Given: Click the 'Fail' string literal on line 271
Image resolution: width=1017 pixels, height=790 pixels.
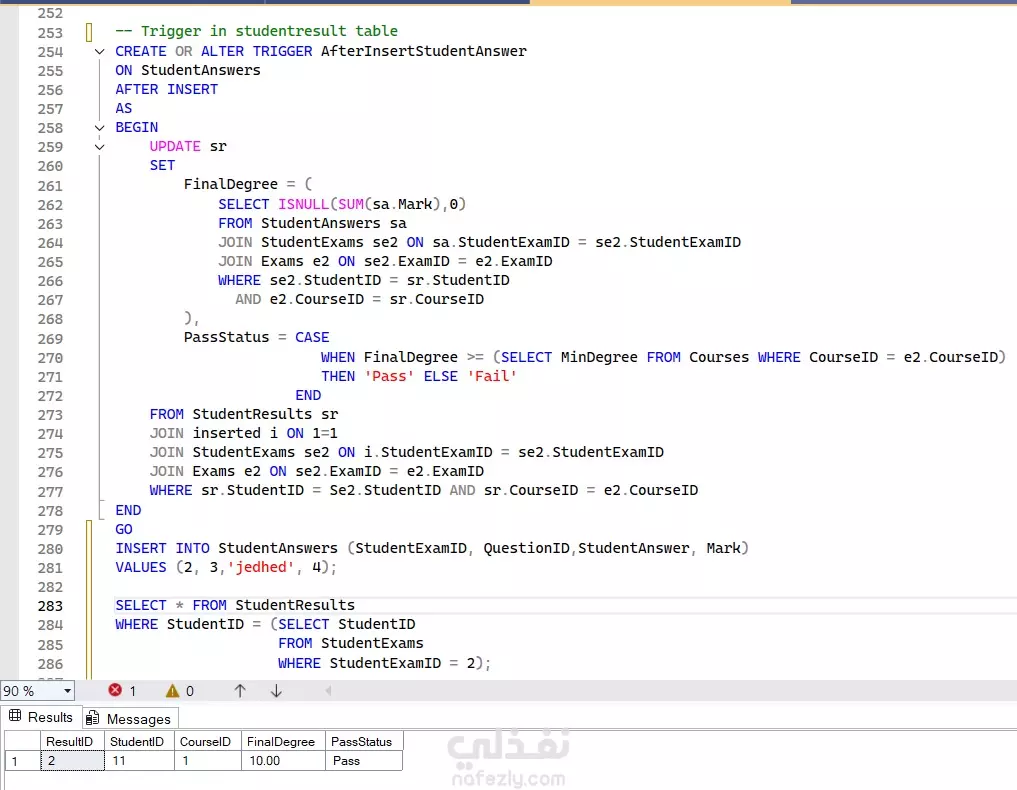Looking at the screenshot, I should (492, 376).
